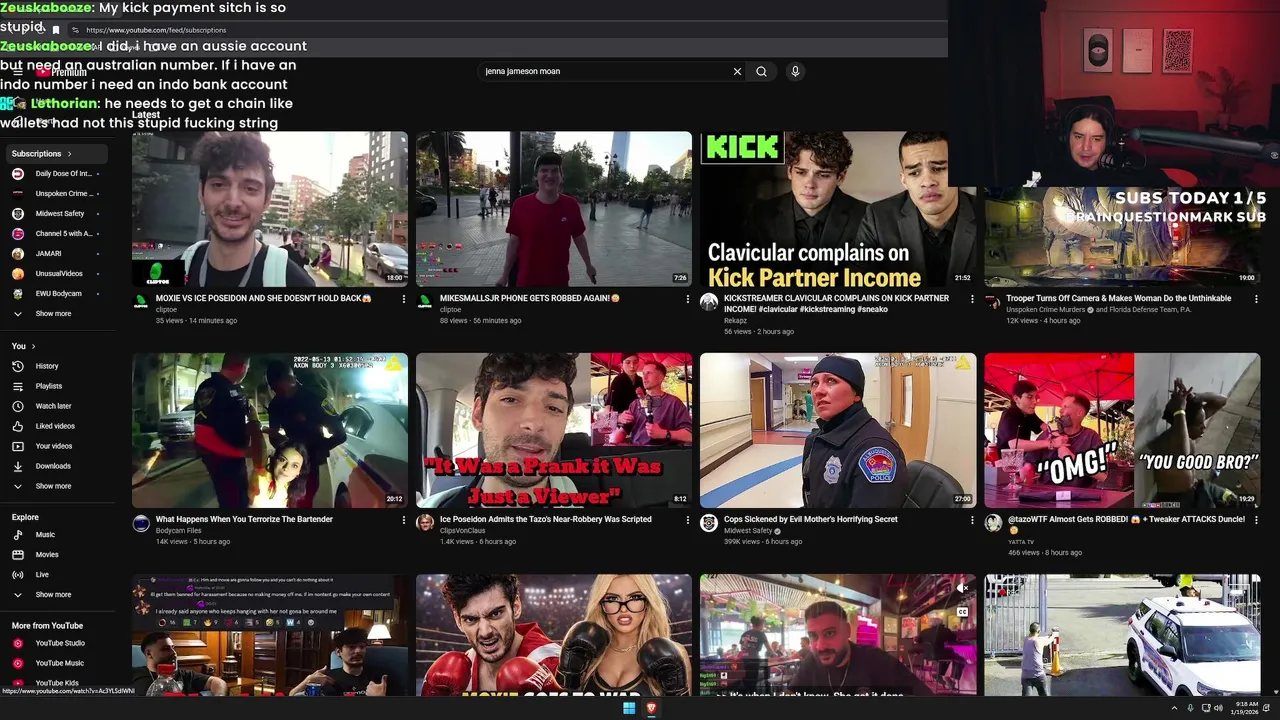
Task: Open options menu for Cops Sickened video
Action: pyautogui.click(x=972, y=520)
